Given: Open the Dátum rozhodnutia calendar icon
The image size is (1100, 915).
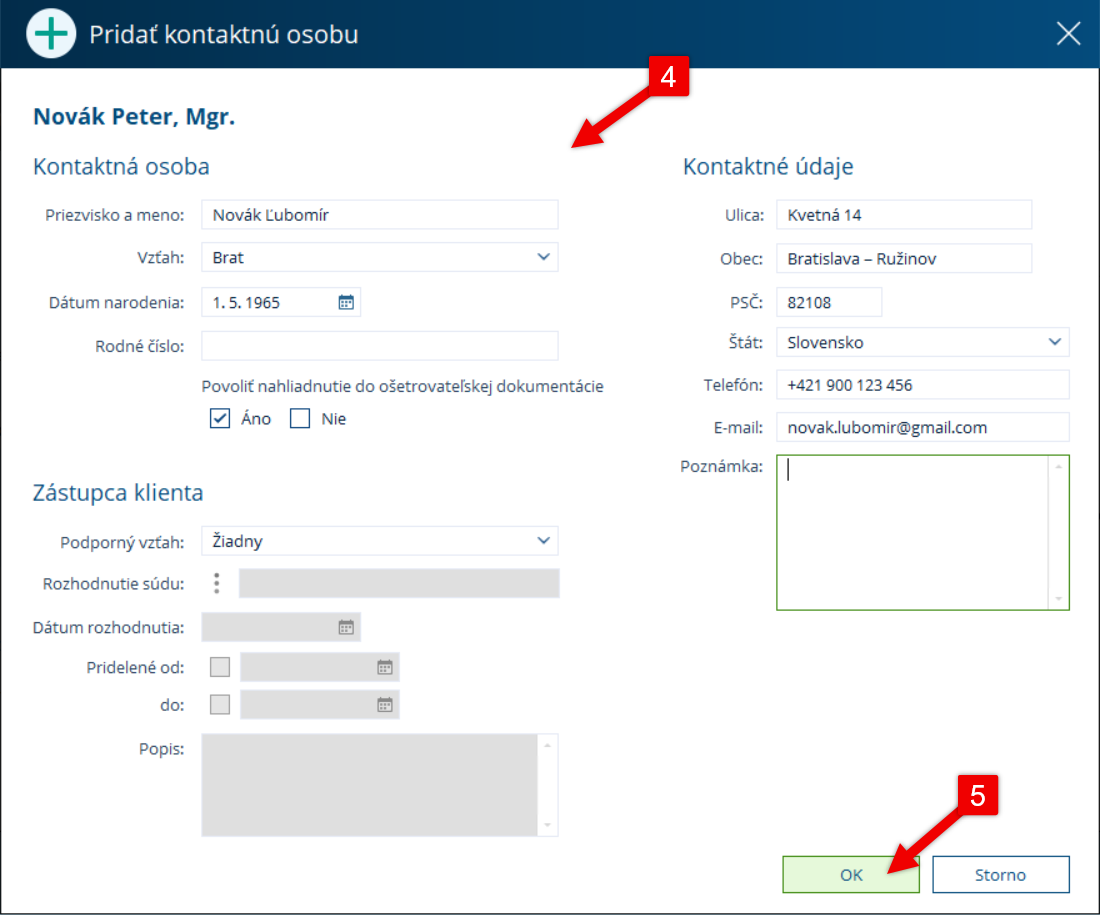Looking at the screenshot, I should (346, 627).
